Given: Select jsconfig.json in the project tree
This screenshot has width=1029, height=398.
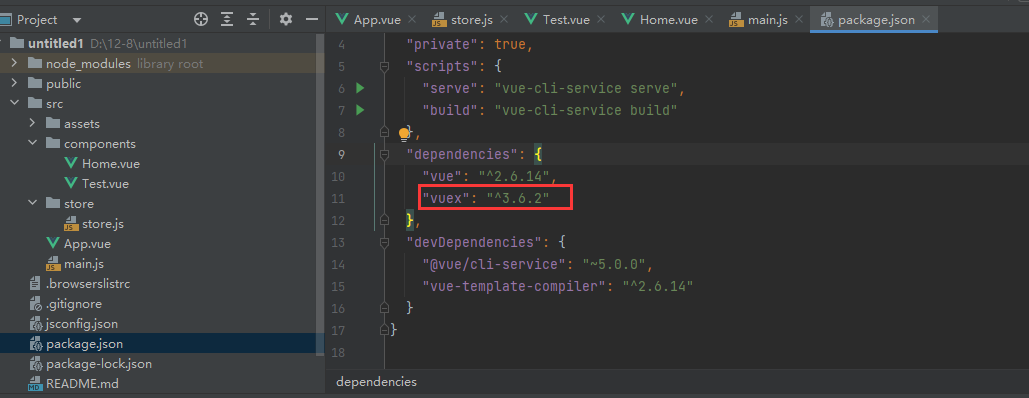Looking at the screenshot, I should pos(82,324).
